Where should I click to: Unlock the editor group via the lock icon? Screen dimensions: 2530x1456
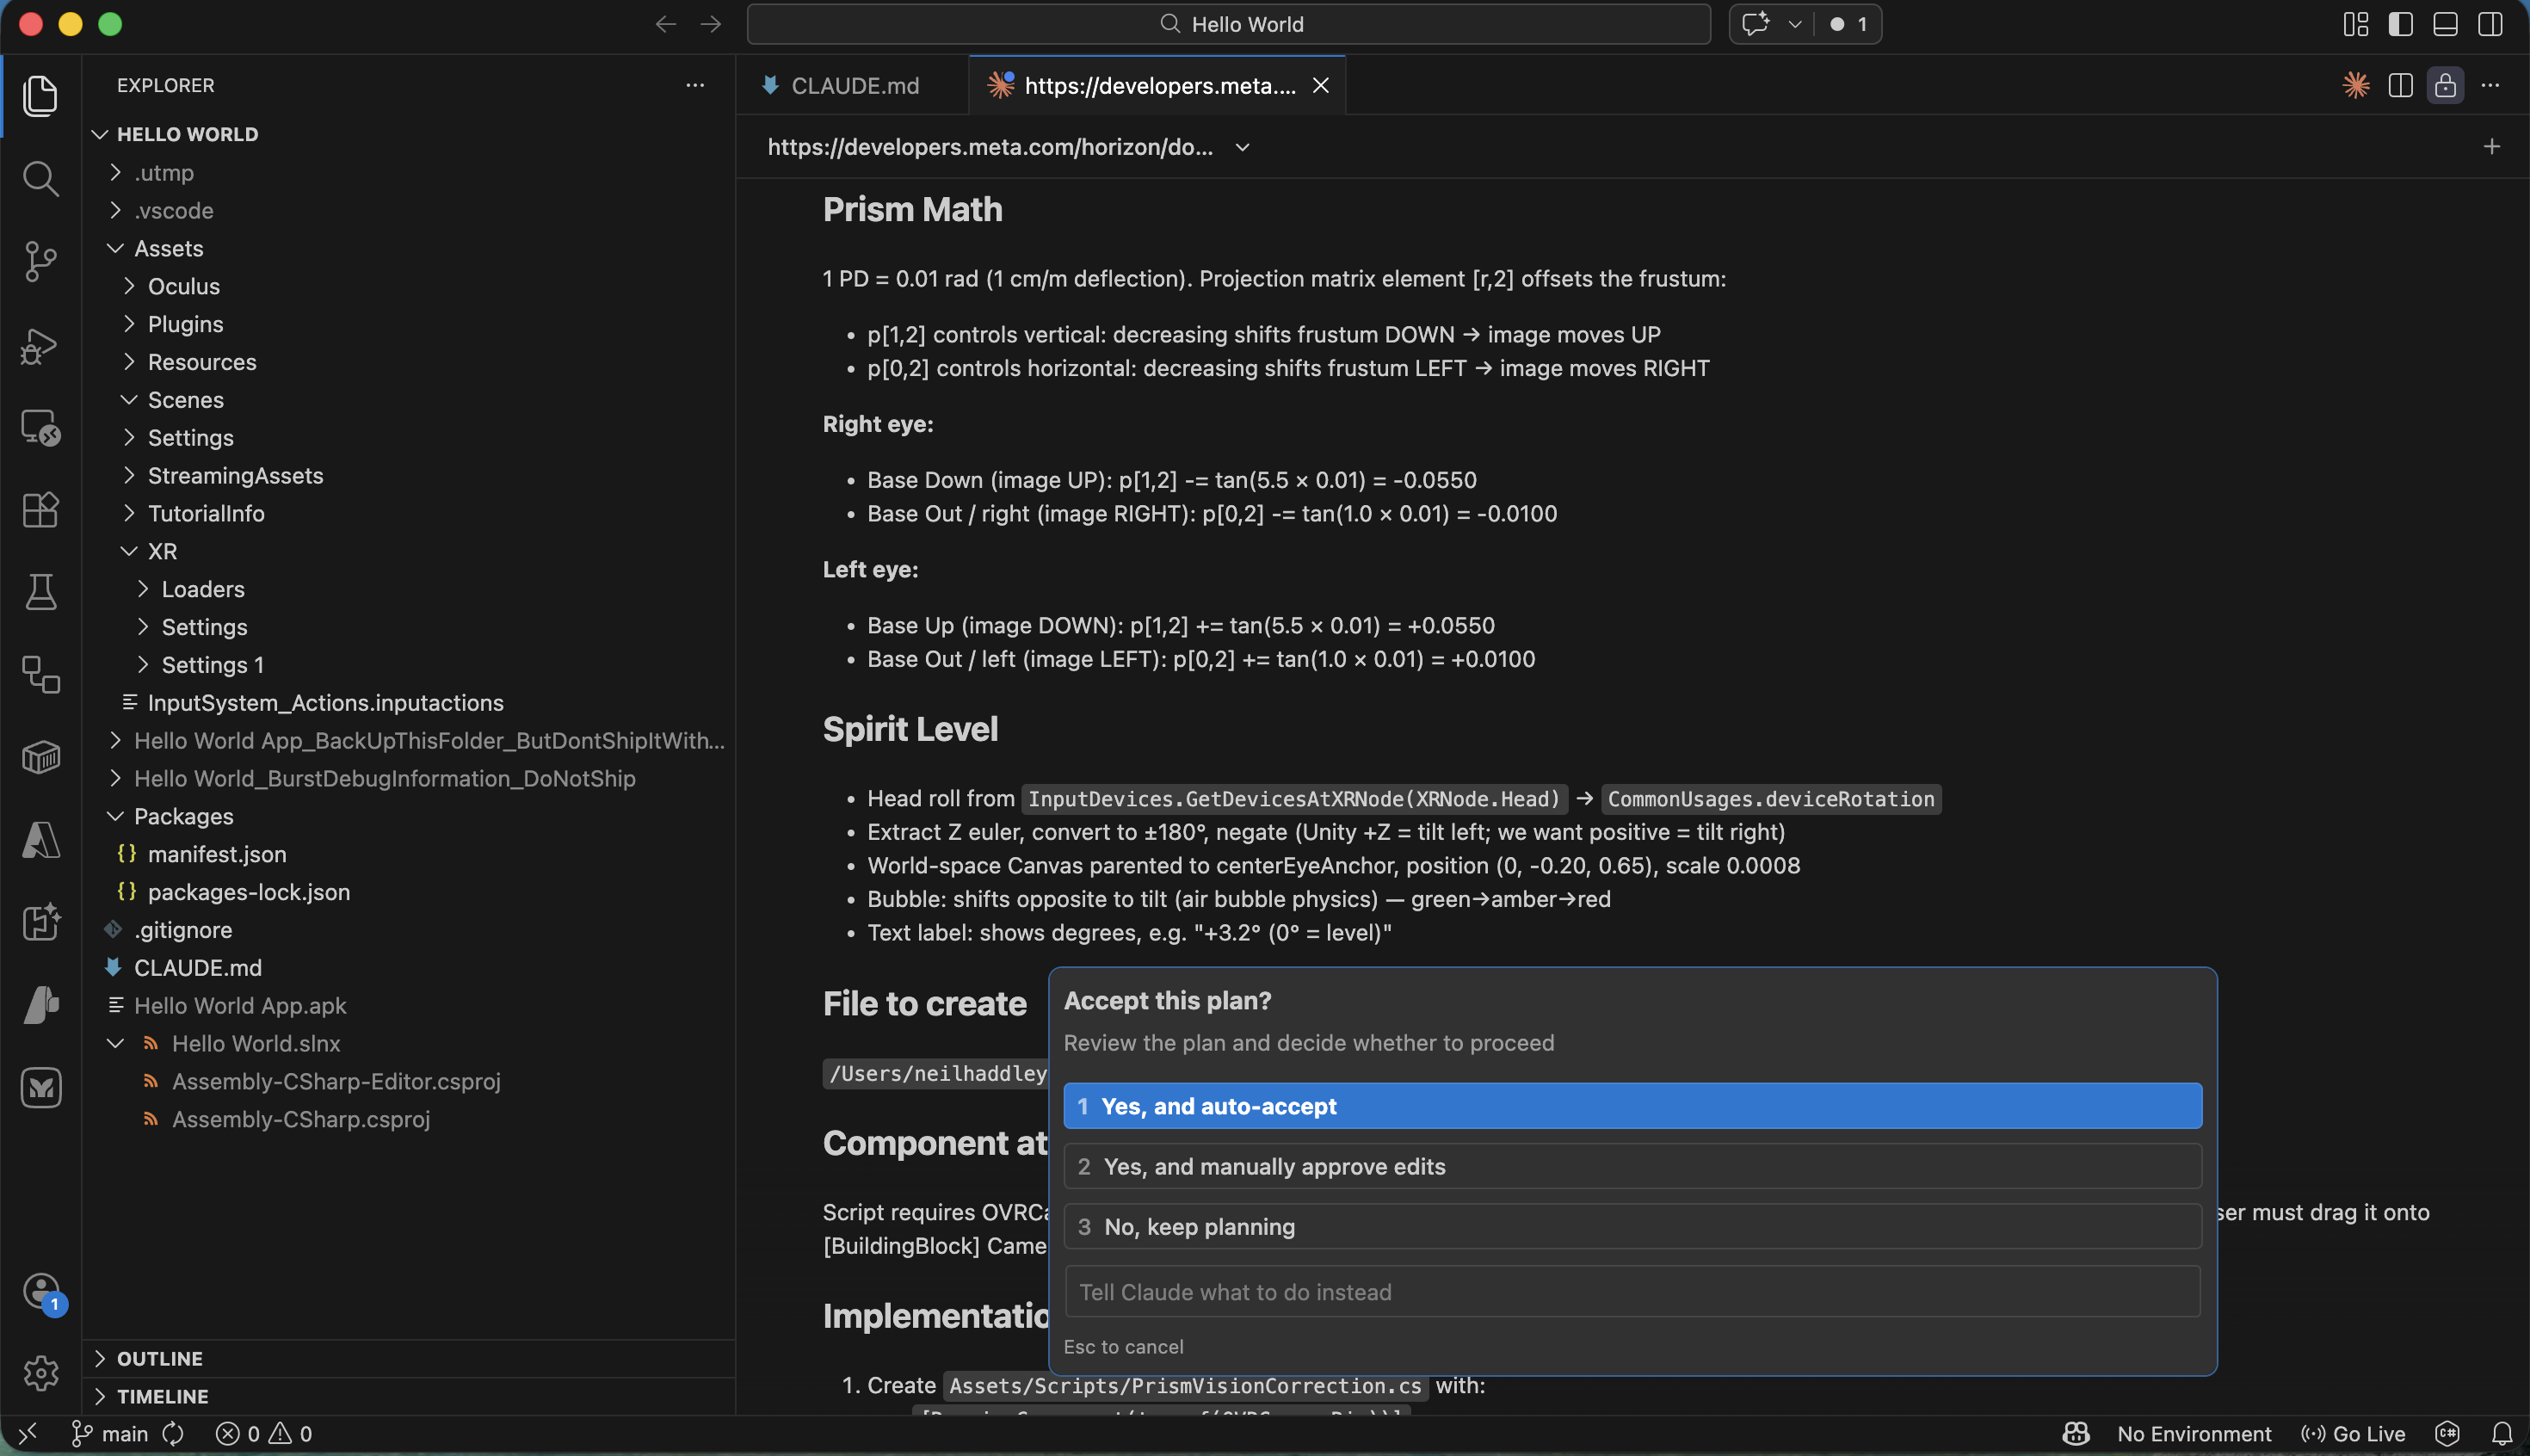(2444, 86)
